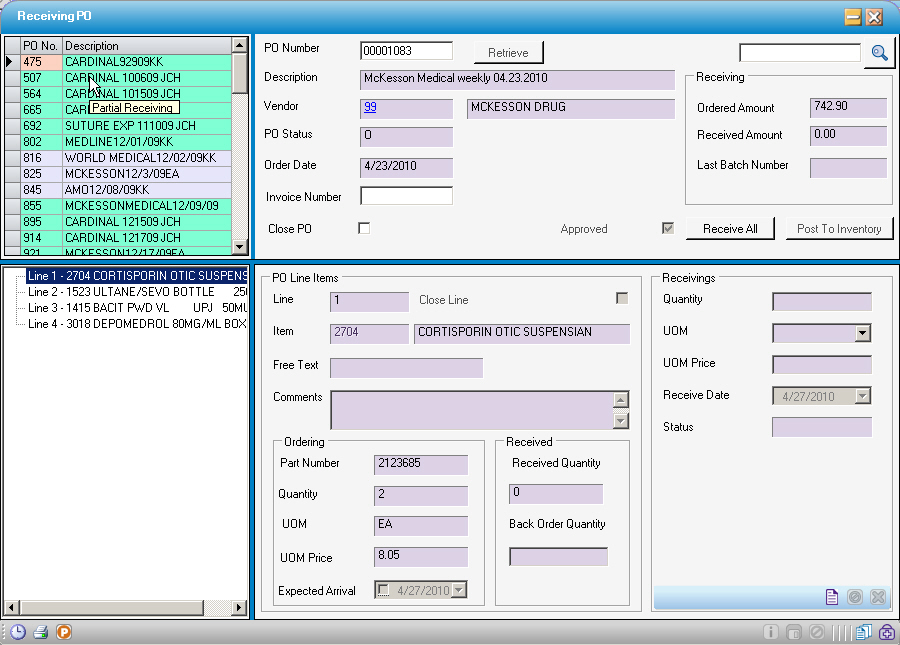Screen dimensions: 900x645
Task: Click the Post To Inventory button
Action: pyautogui.click(x=839, y=228)
